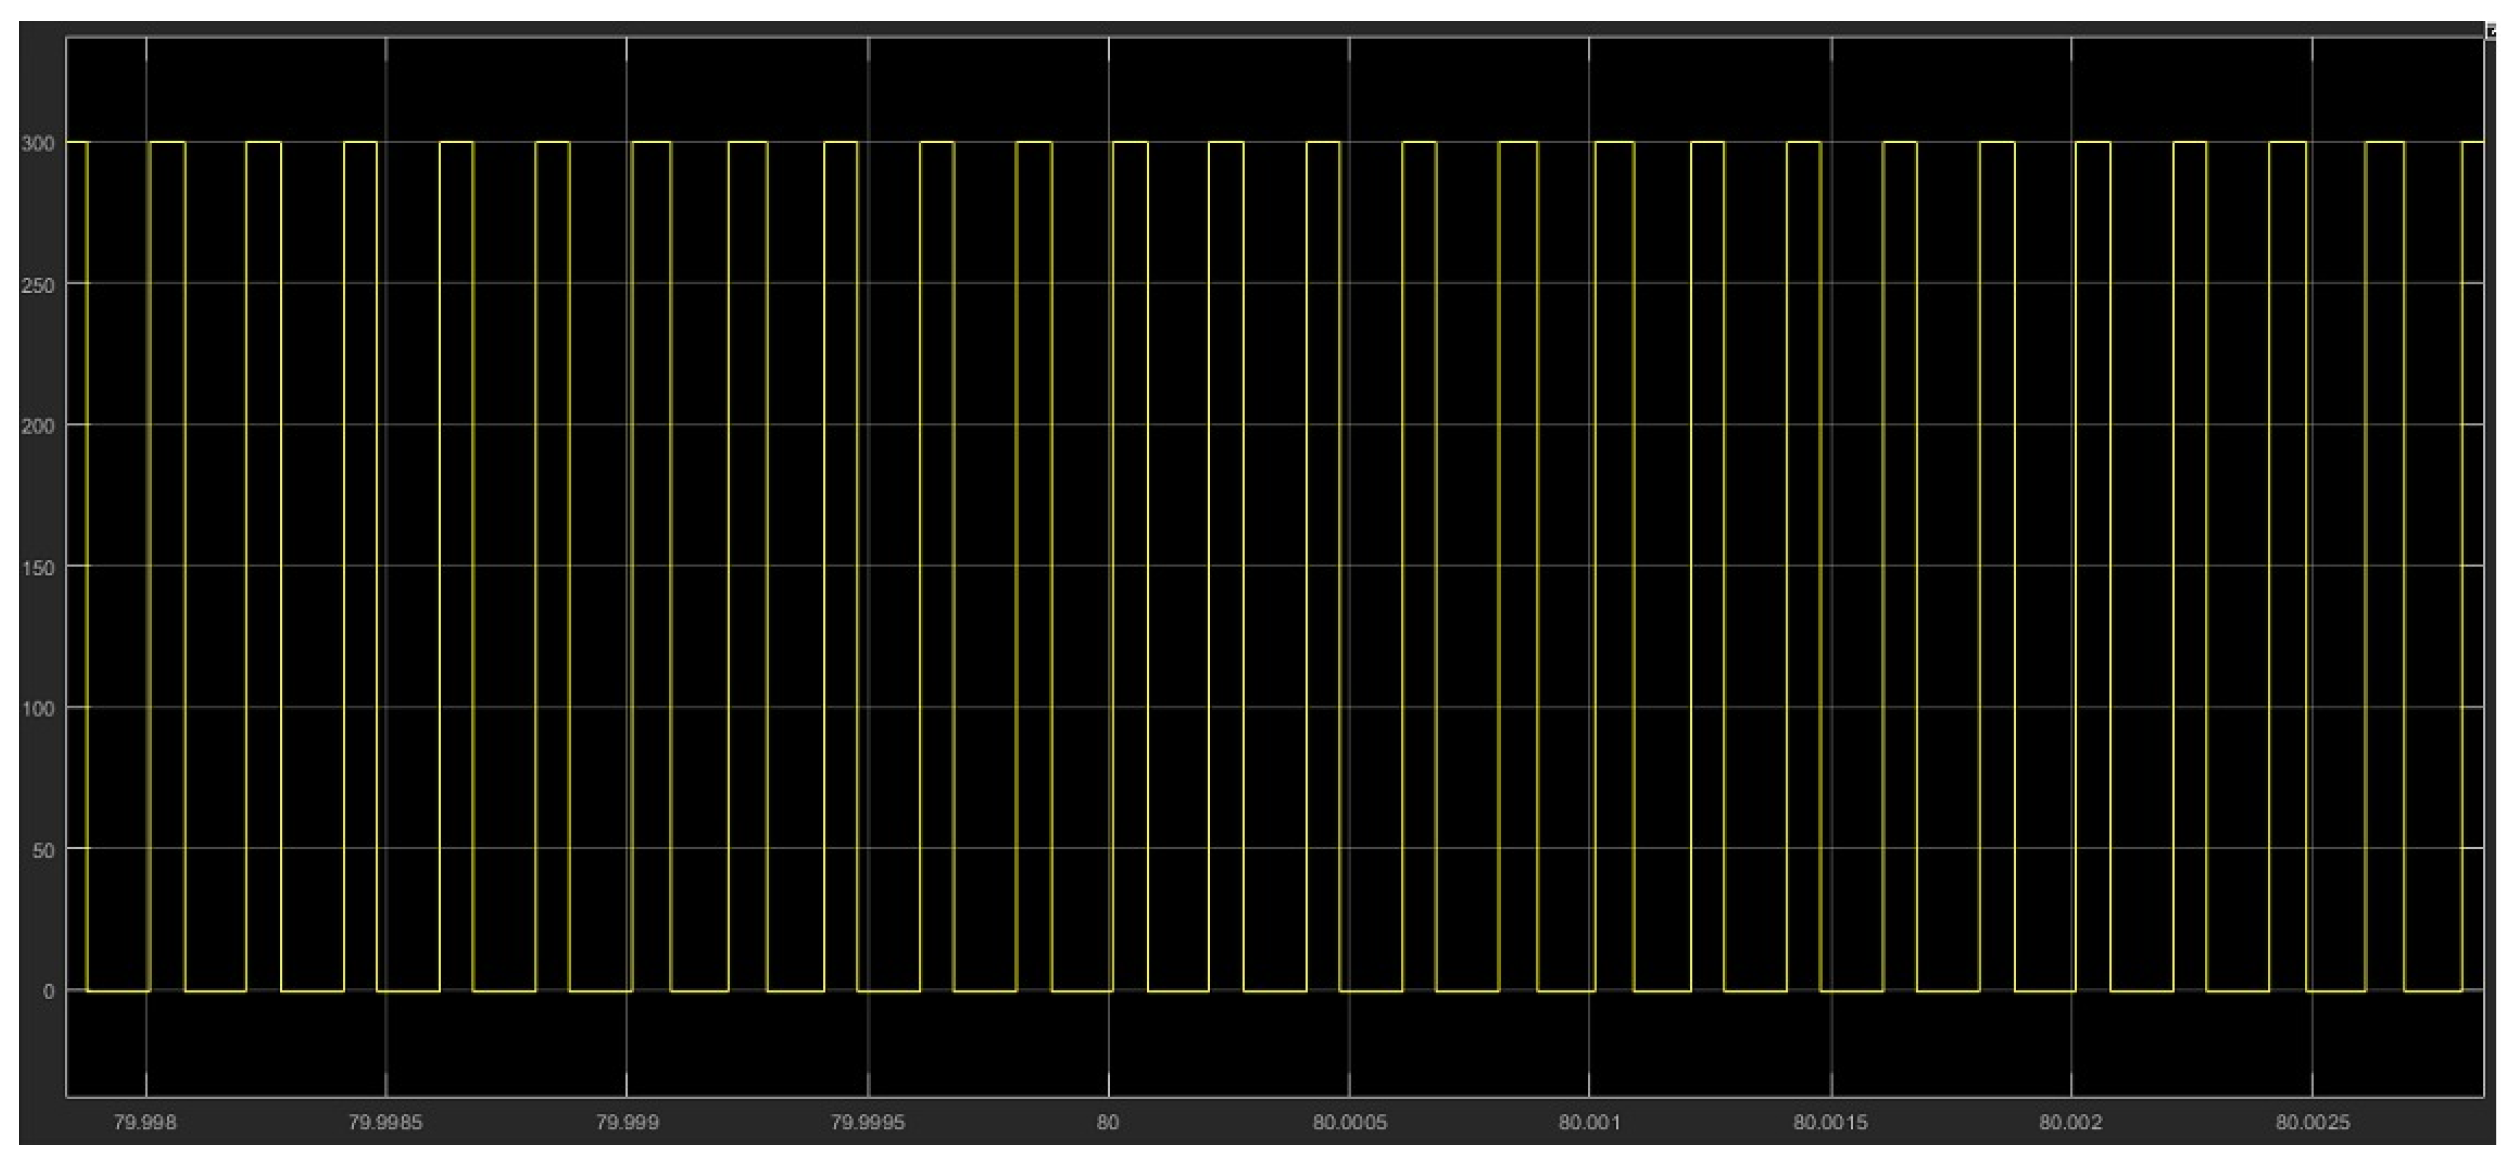Click the 80.0005 time axis label
This screenshot has width=2519, height=1164.
tap(1349, 1122)
